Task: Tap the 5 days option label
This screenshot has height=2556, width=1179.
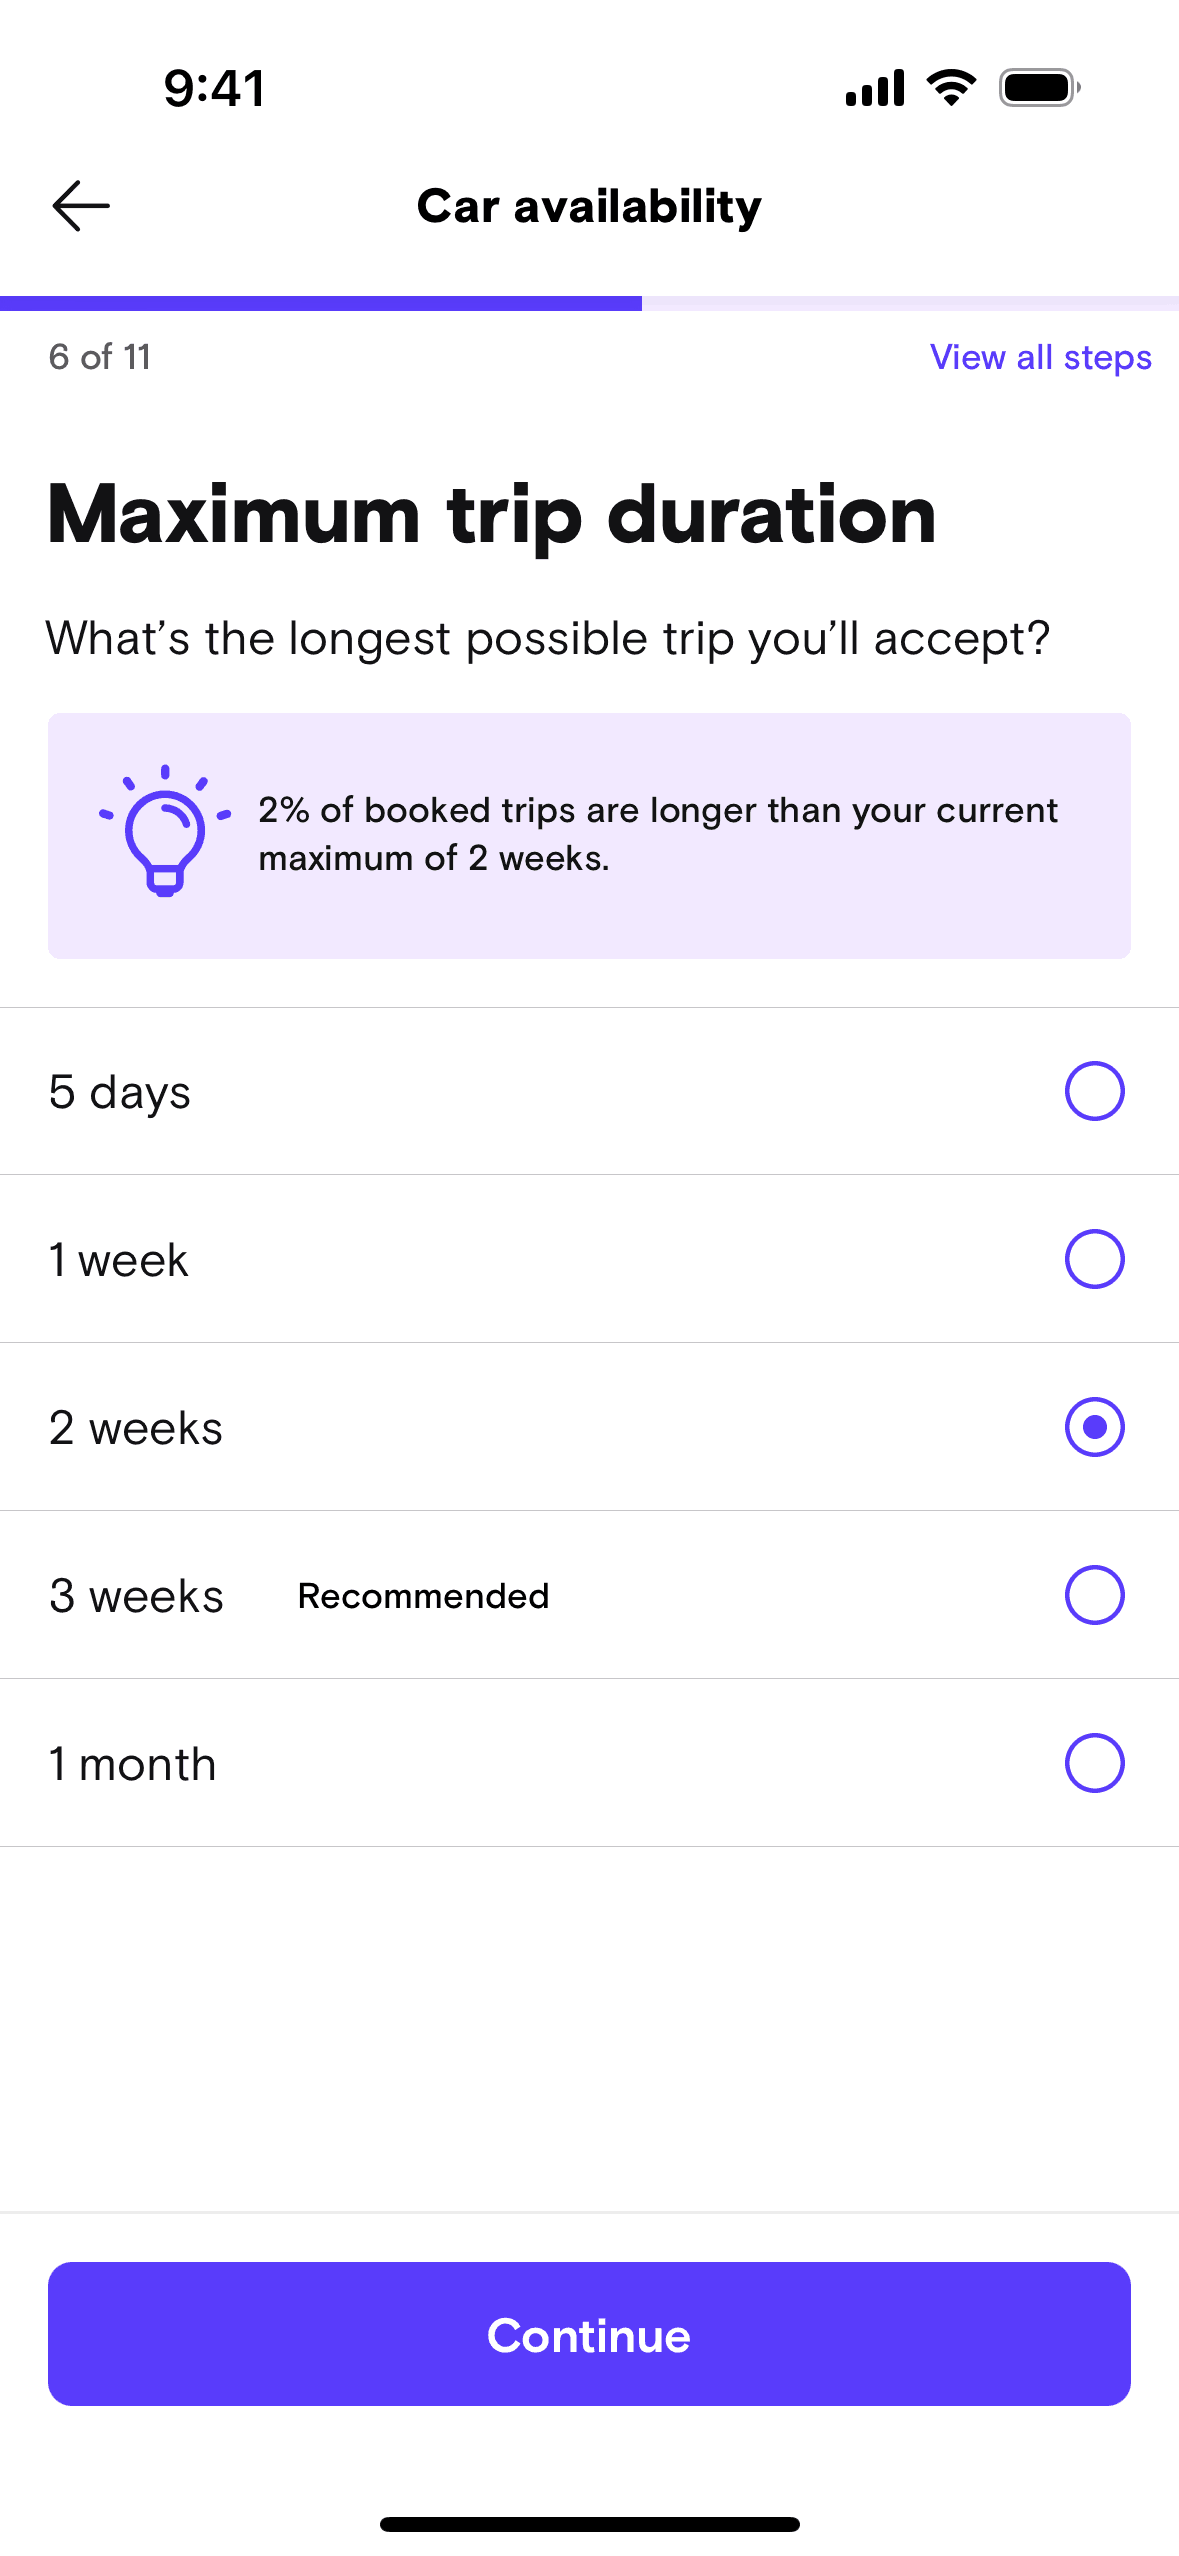Action: coord(120,1092)
